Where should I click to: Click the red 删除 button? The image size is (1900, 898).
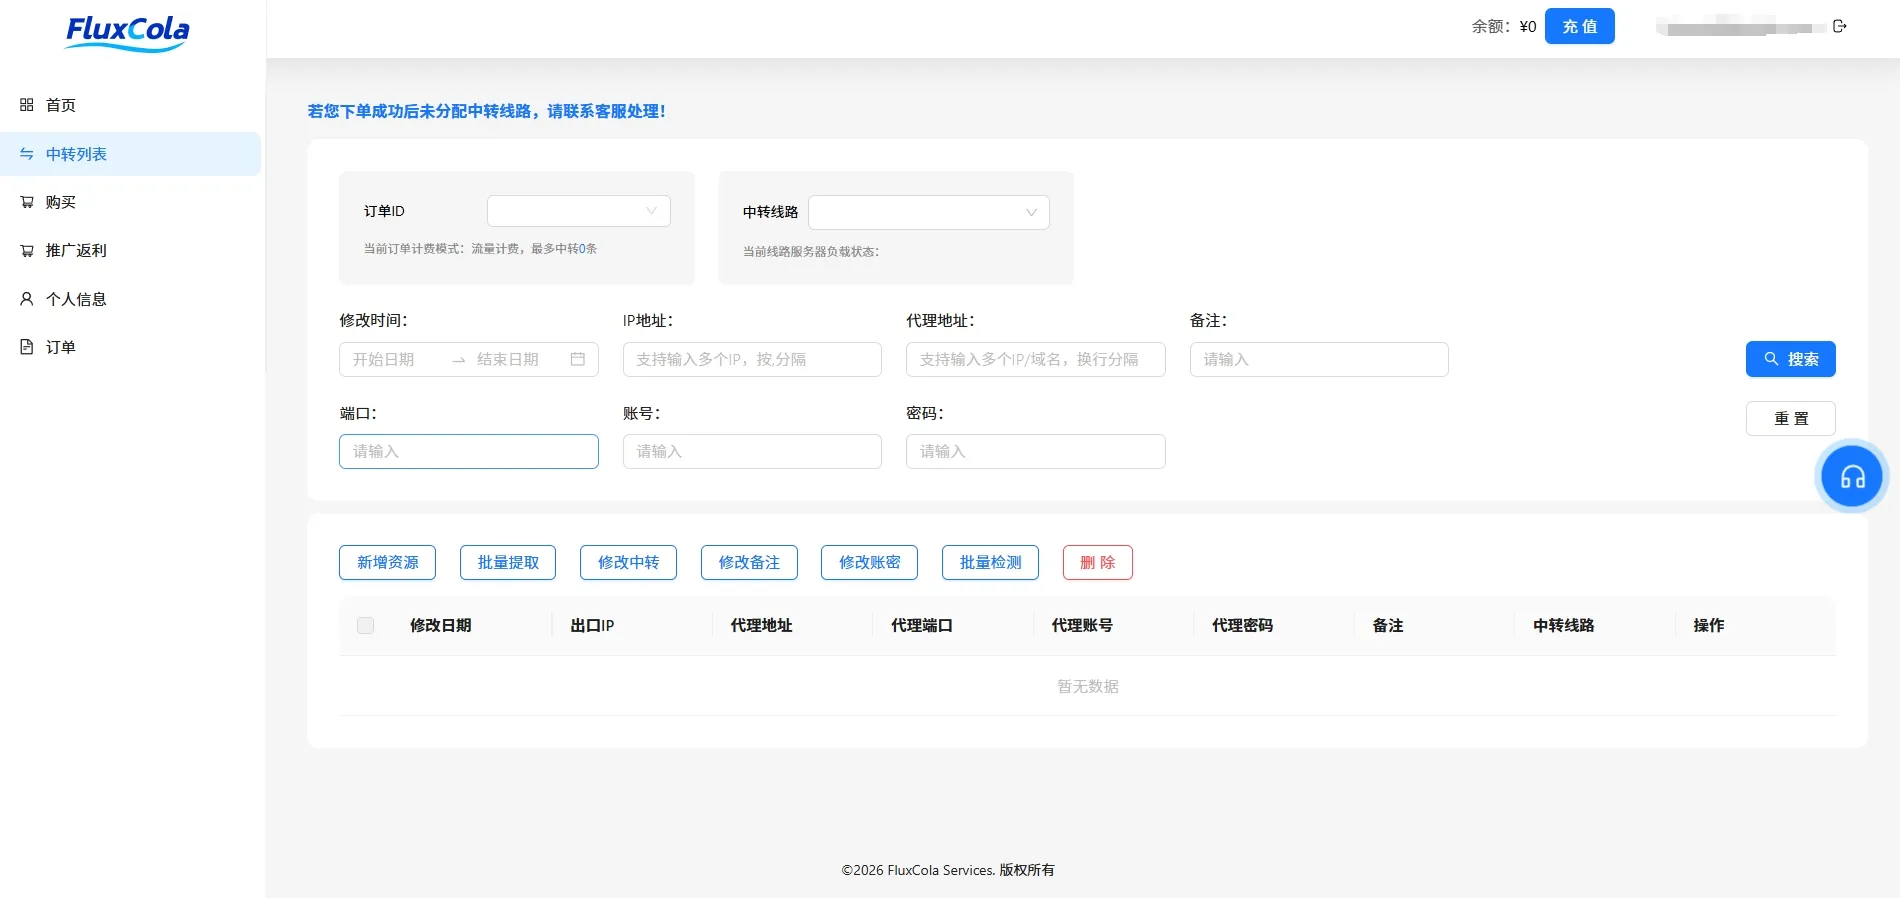coord(1098,562)
